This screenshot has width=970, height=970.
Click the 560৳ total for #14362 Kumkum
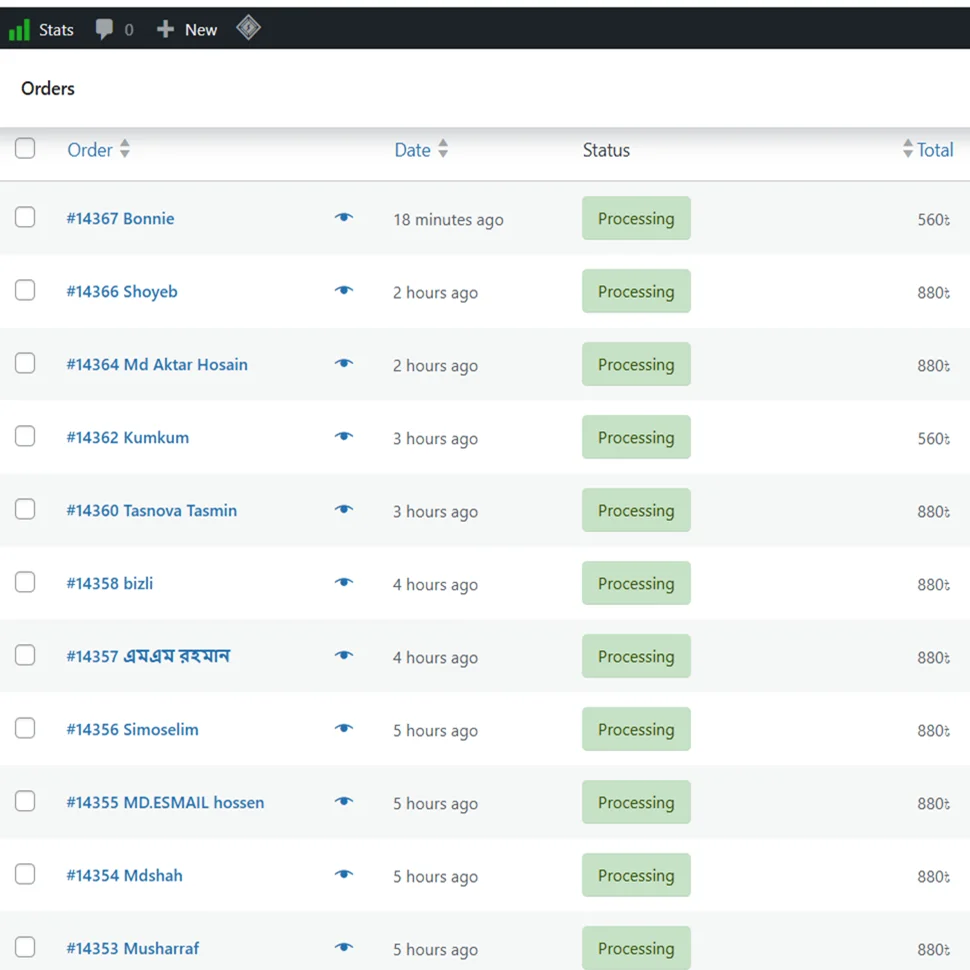point(934,439)
